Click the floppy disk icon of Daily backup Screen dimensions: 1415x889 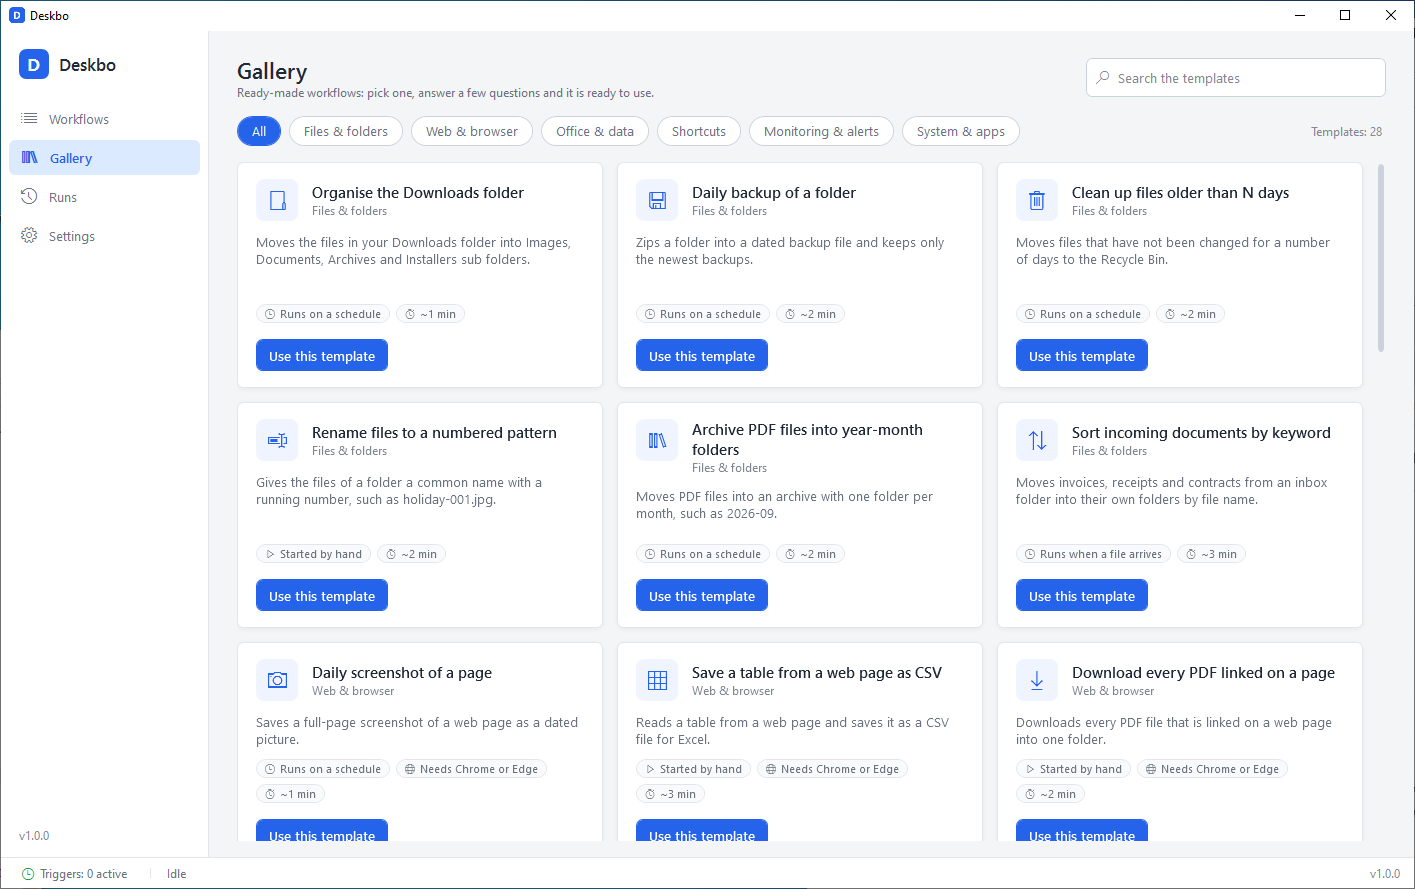(657, 200)
